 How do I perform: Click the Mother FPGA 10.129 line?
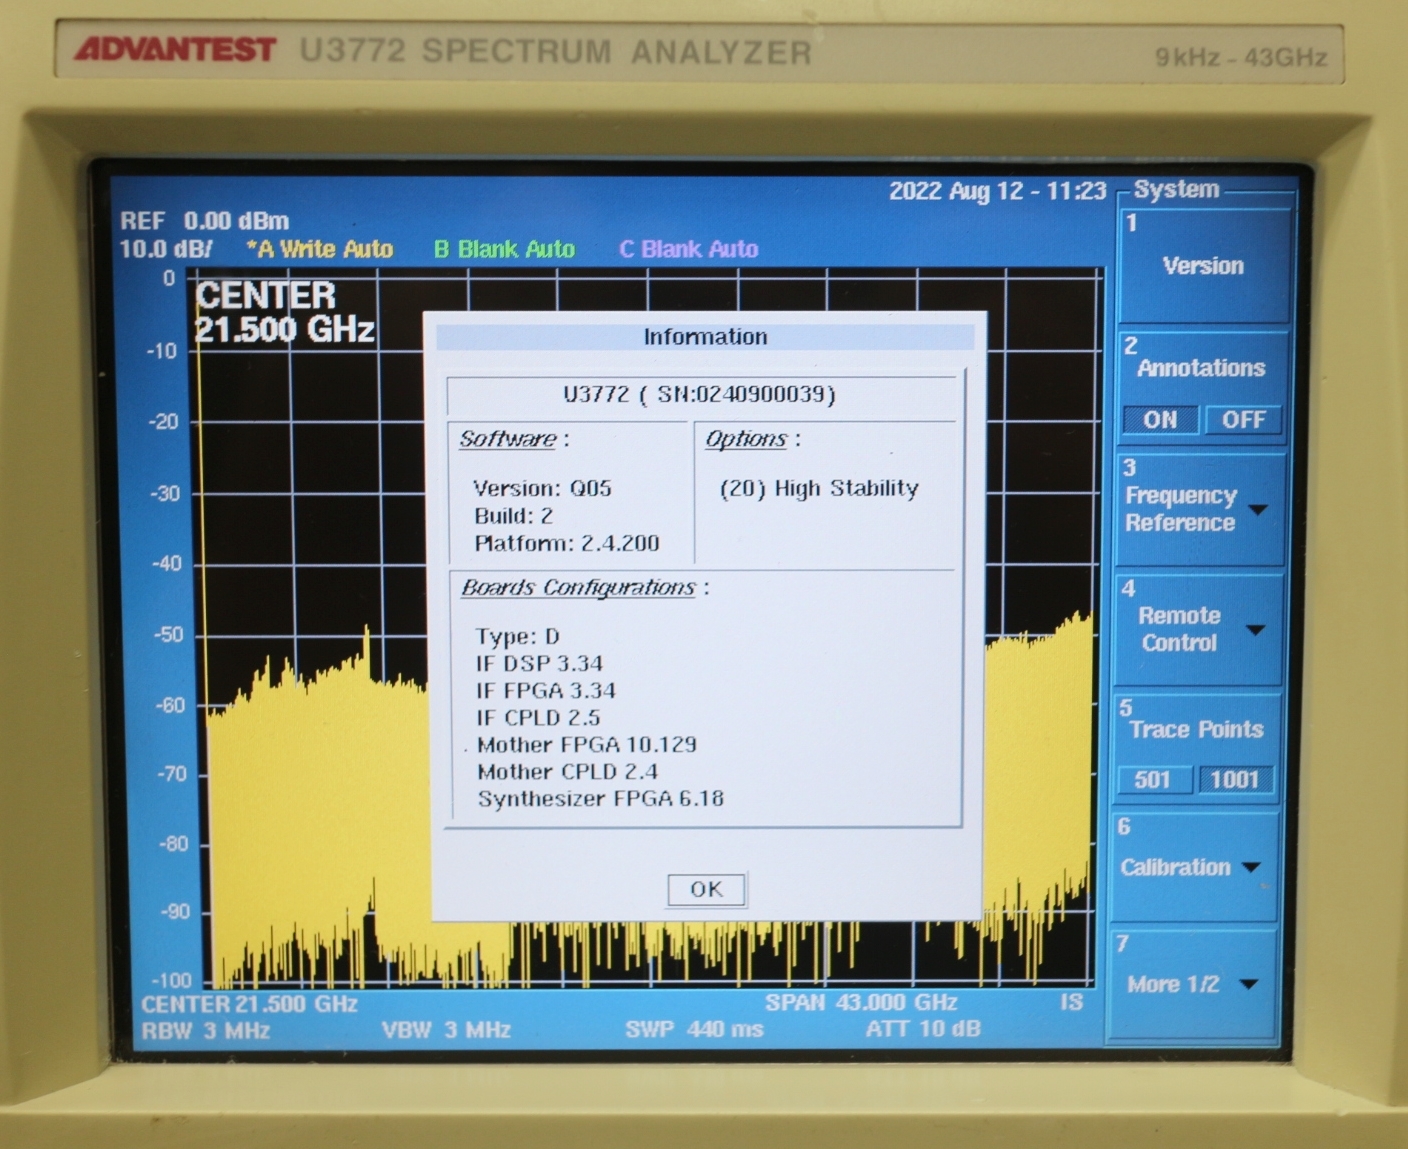click(x=587, y=744)
